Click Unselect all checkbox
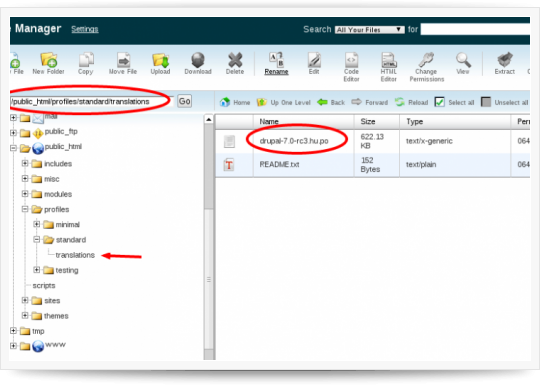540x385 pixels. tap(486, 102)
